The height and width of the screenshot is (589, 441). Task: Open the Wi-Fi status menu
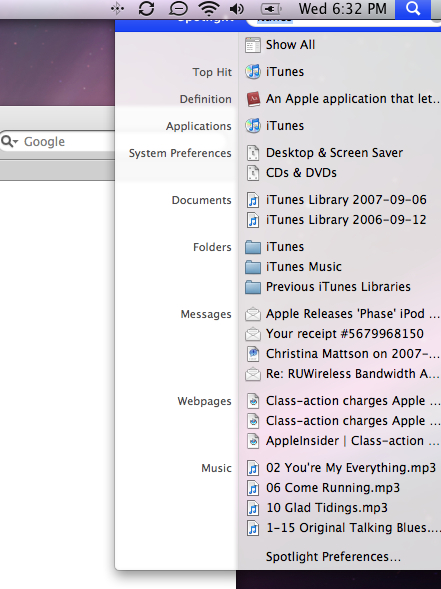pos(209,8)
